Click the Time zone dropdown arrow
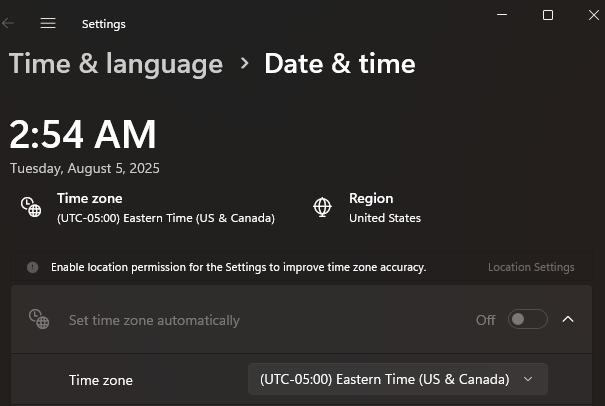The width and height of the screenshot is (605, 406). coord(528,379)
